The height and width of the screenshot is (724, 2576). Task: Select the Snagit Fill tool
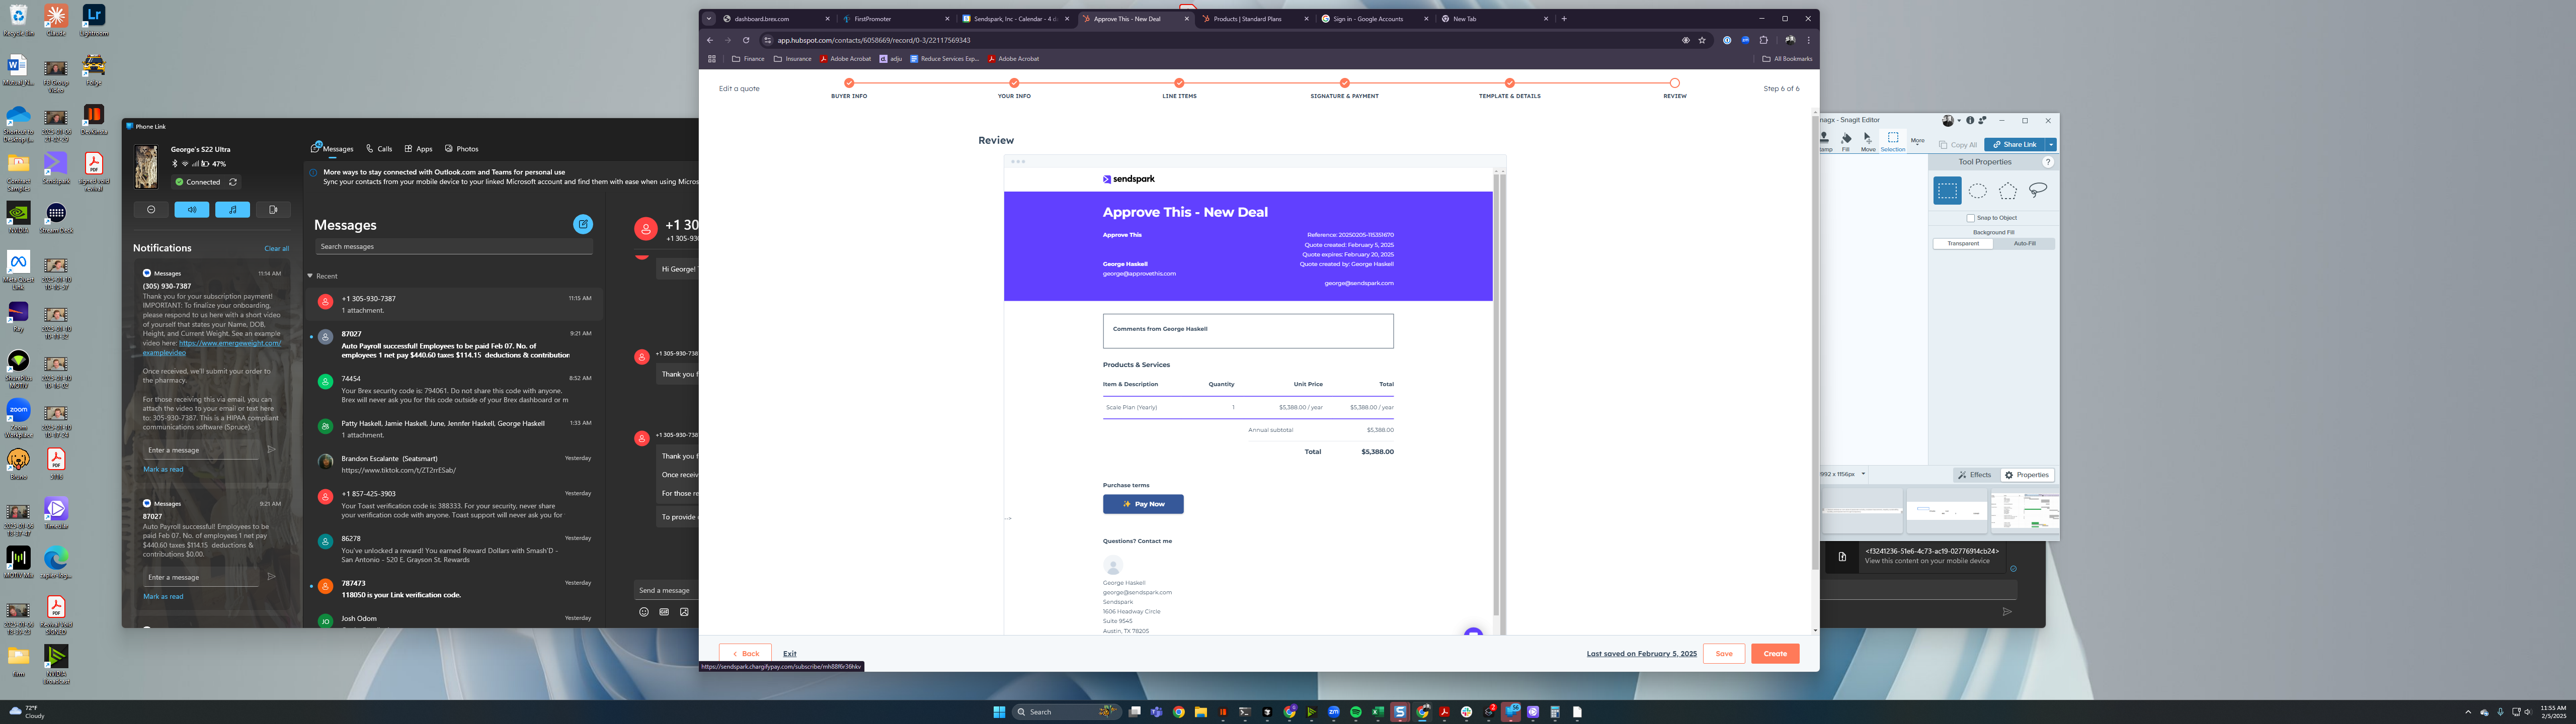click(x=1846, y=142)
